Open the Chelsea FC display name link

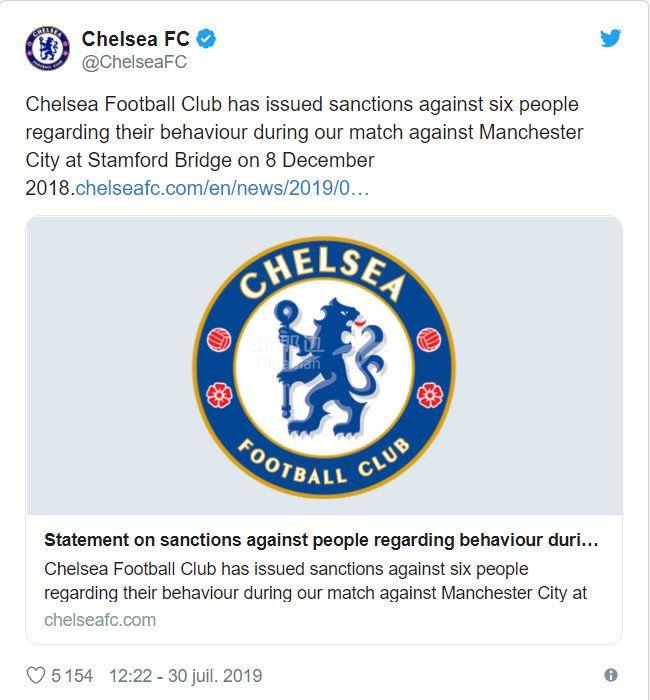coord(135,40)
